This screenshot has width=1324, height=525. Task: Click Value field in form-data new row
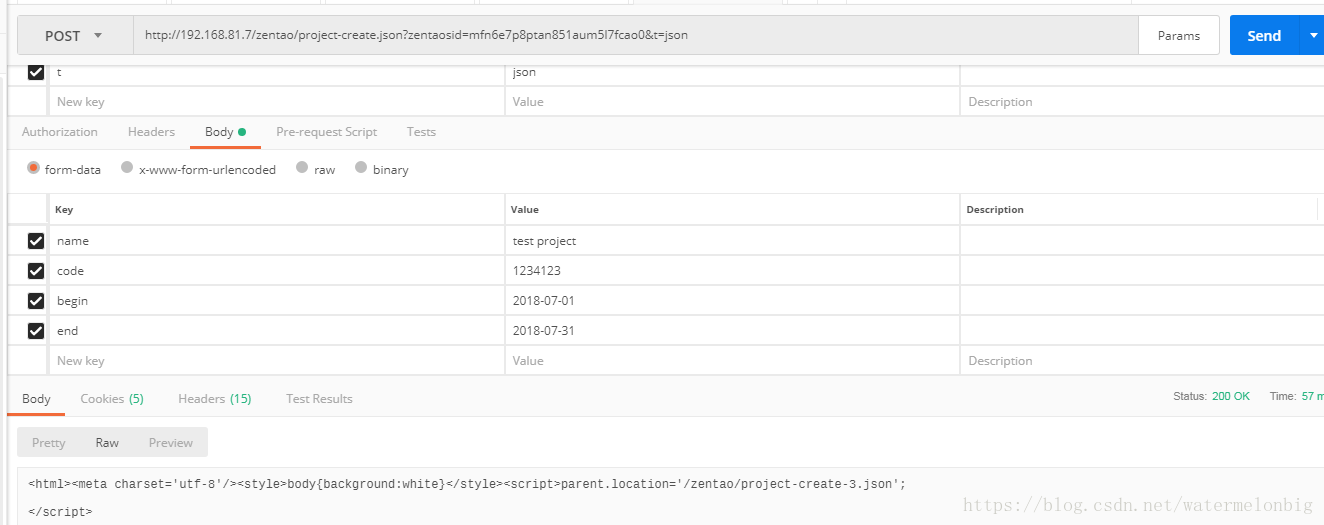click(732, 361)
